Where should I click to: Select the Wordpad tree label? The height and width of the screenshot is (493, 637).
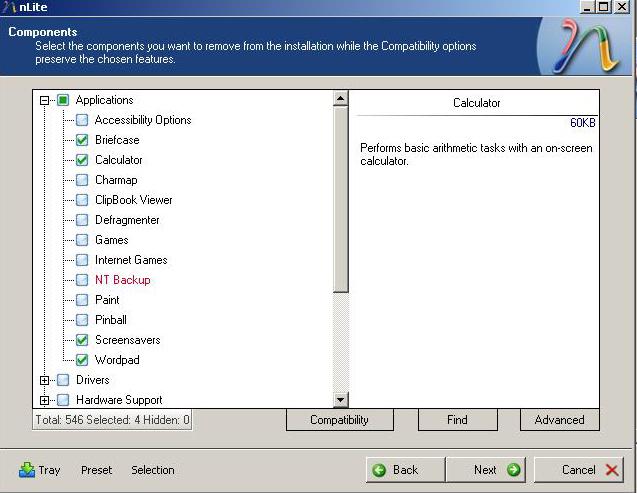117,360
